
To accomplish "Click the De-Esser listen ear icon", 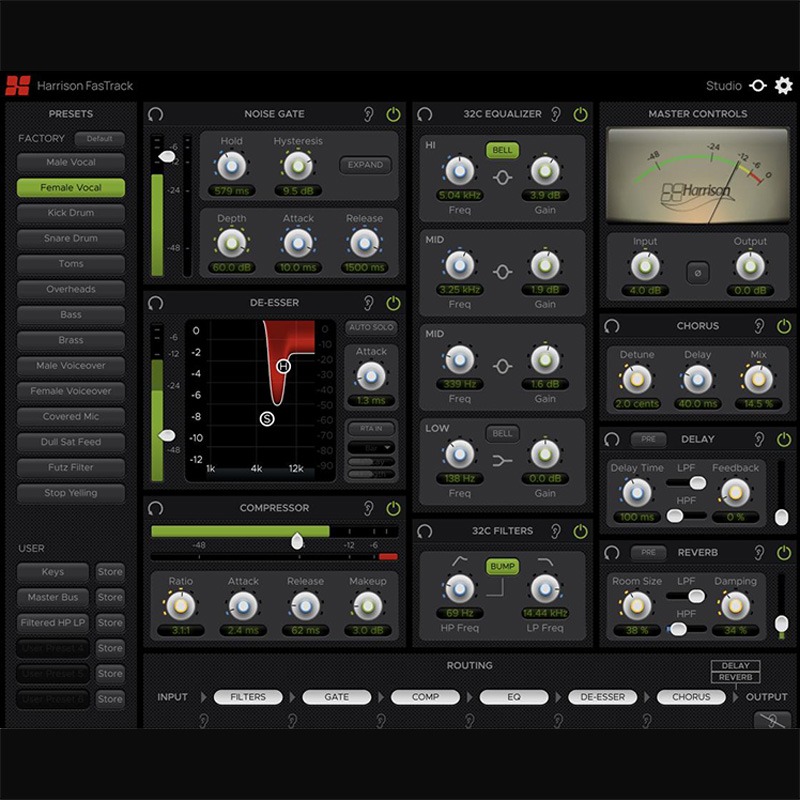I will pyautogui.click(x=368, y=303).
